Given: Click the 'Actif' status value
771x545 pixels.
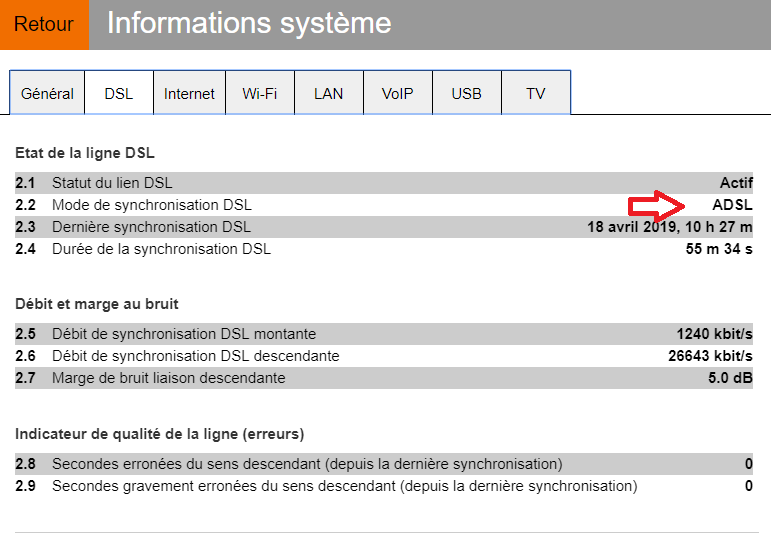Looking at the screenshot, I should (736, 183).
